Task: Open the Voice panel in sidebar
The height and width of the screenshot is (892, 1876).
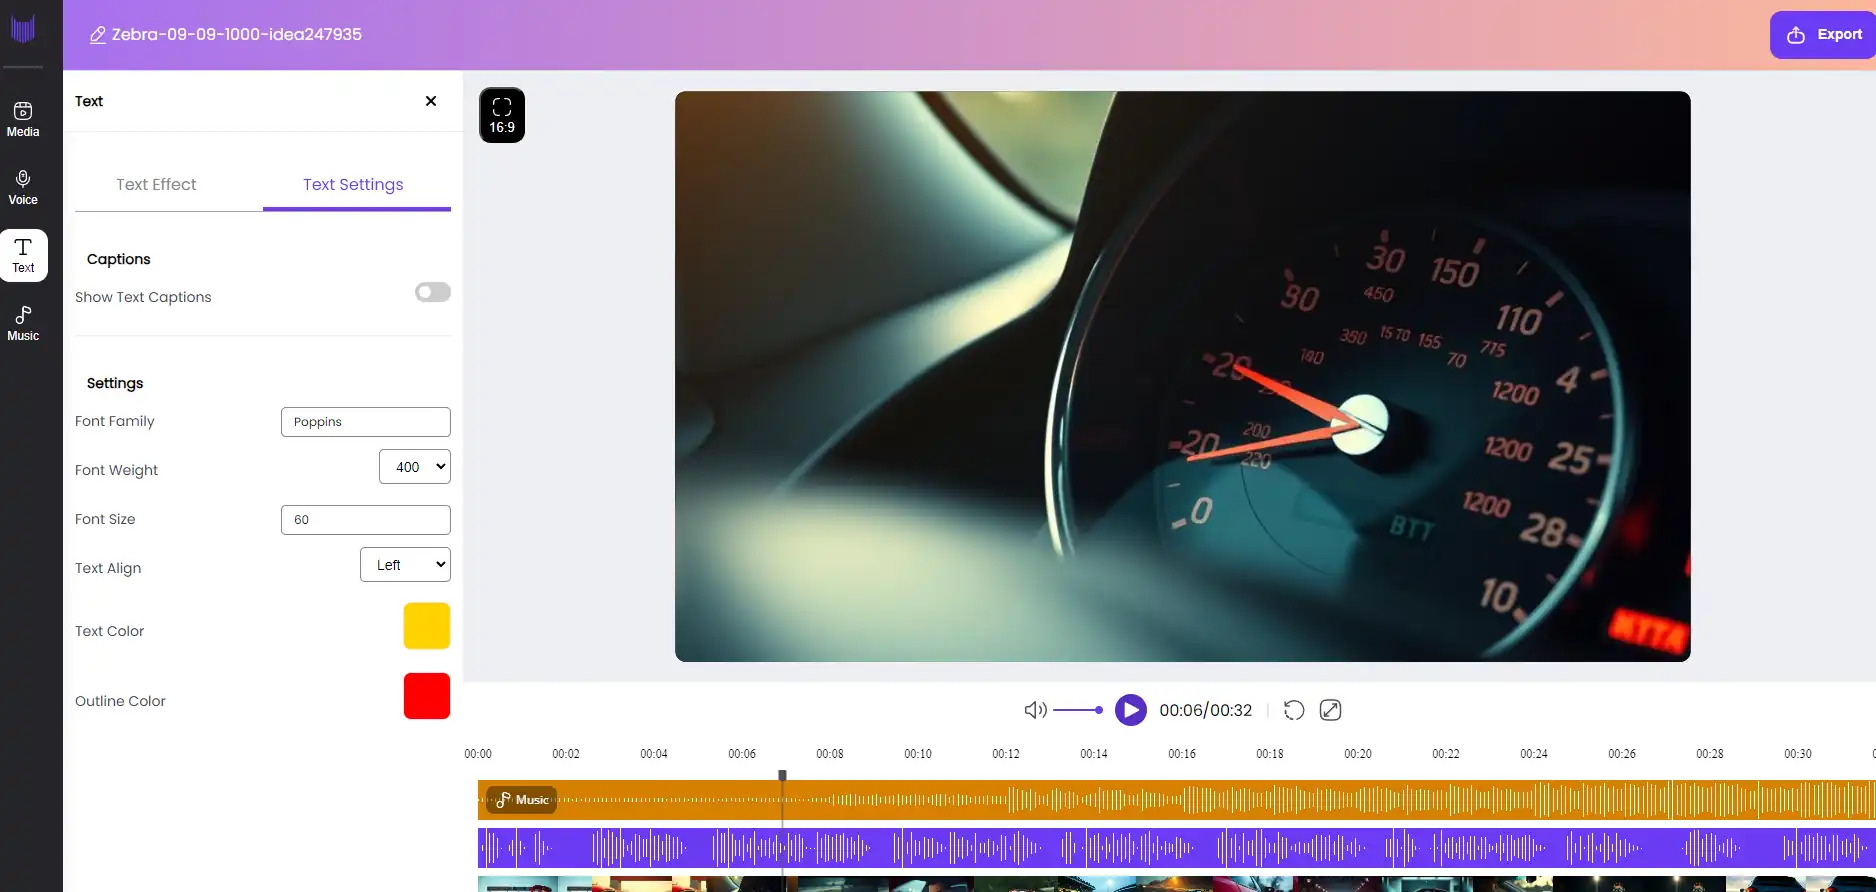Action: point(23,187)
